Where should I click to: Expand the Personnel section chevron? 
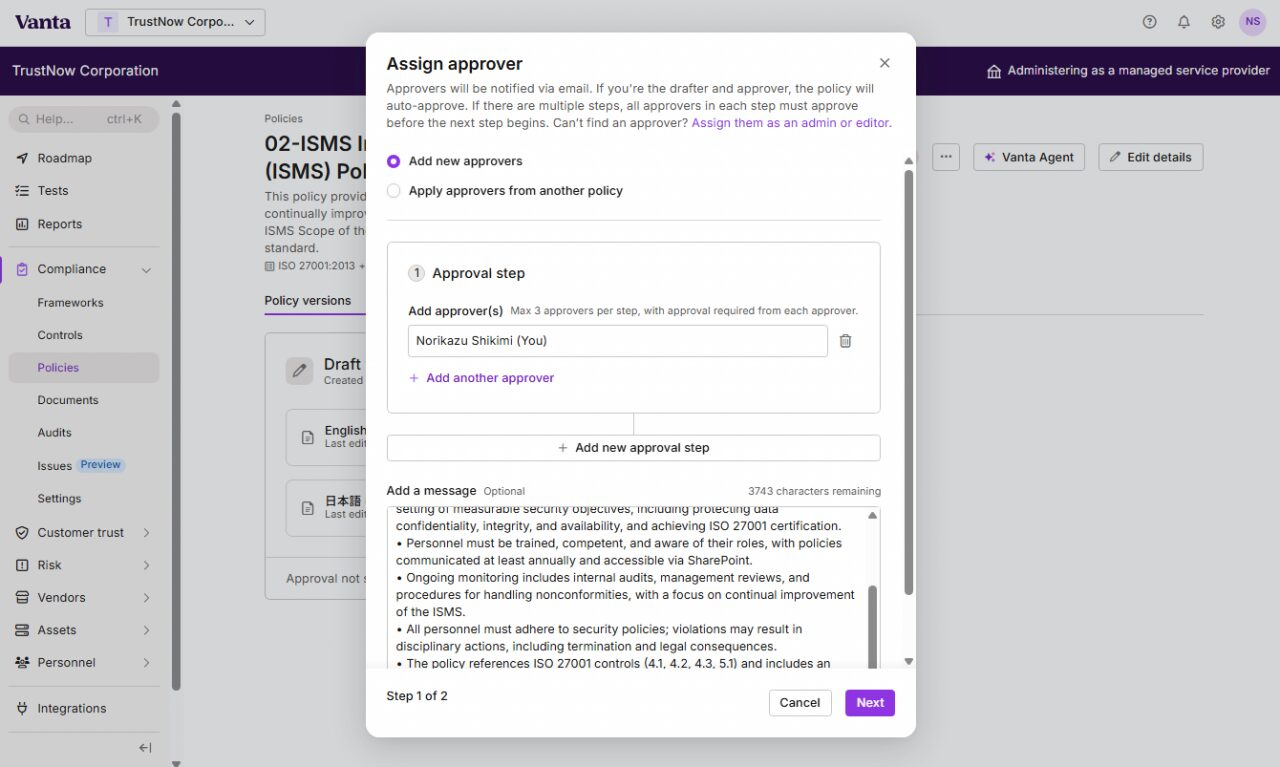pyautogui.click(x=146, y=663)
